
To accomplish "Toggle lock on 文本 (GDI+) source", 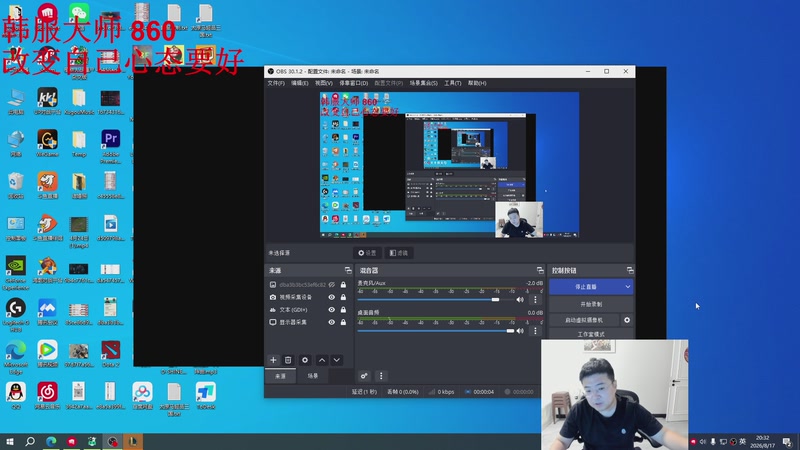I will point(343,310).
